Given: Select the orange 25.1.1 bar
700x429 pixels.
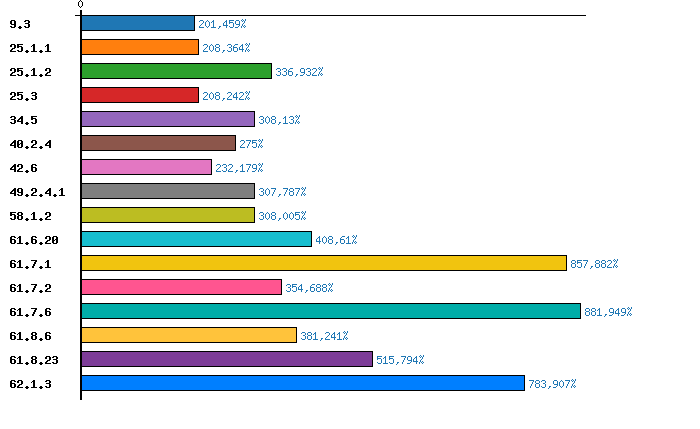Looking at the screenshot, I should point(139,47).
